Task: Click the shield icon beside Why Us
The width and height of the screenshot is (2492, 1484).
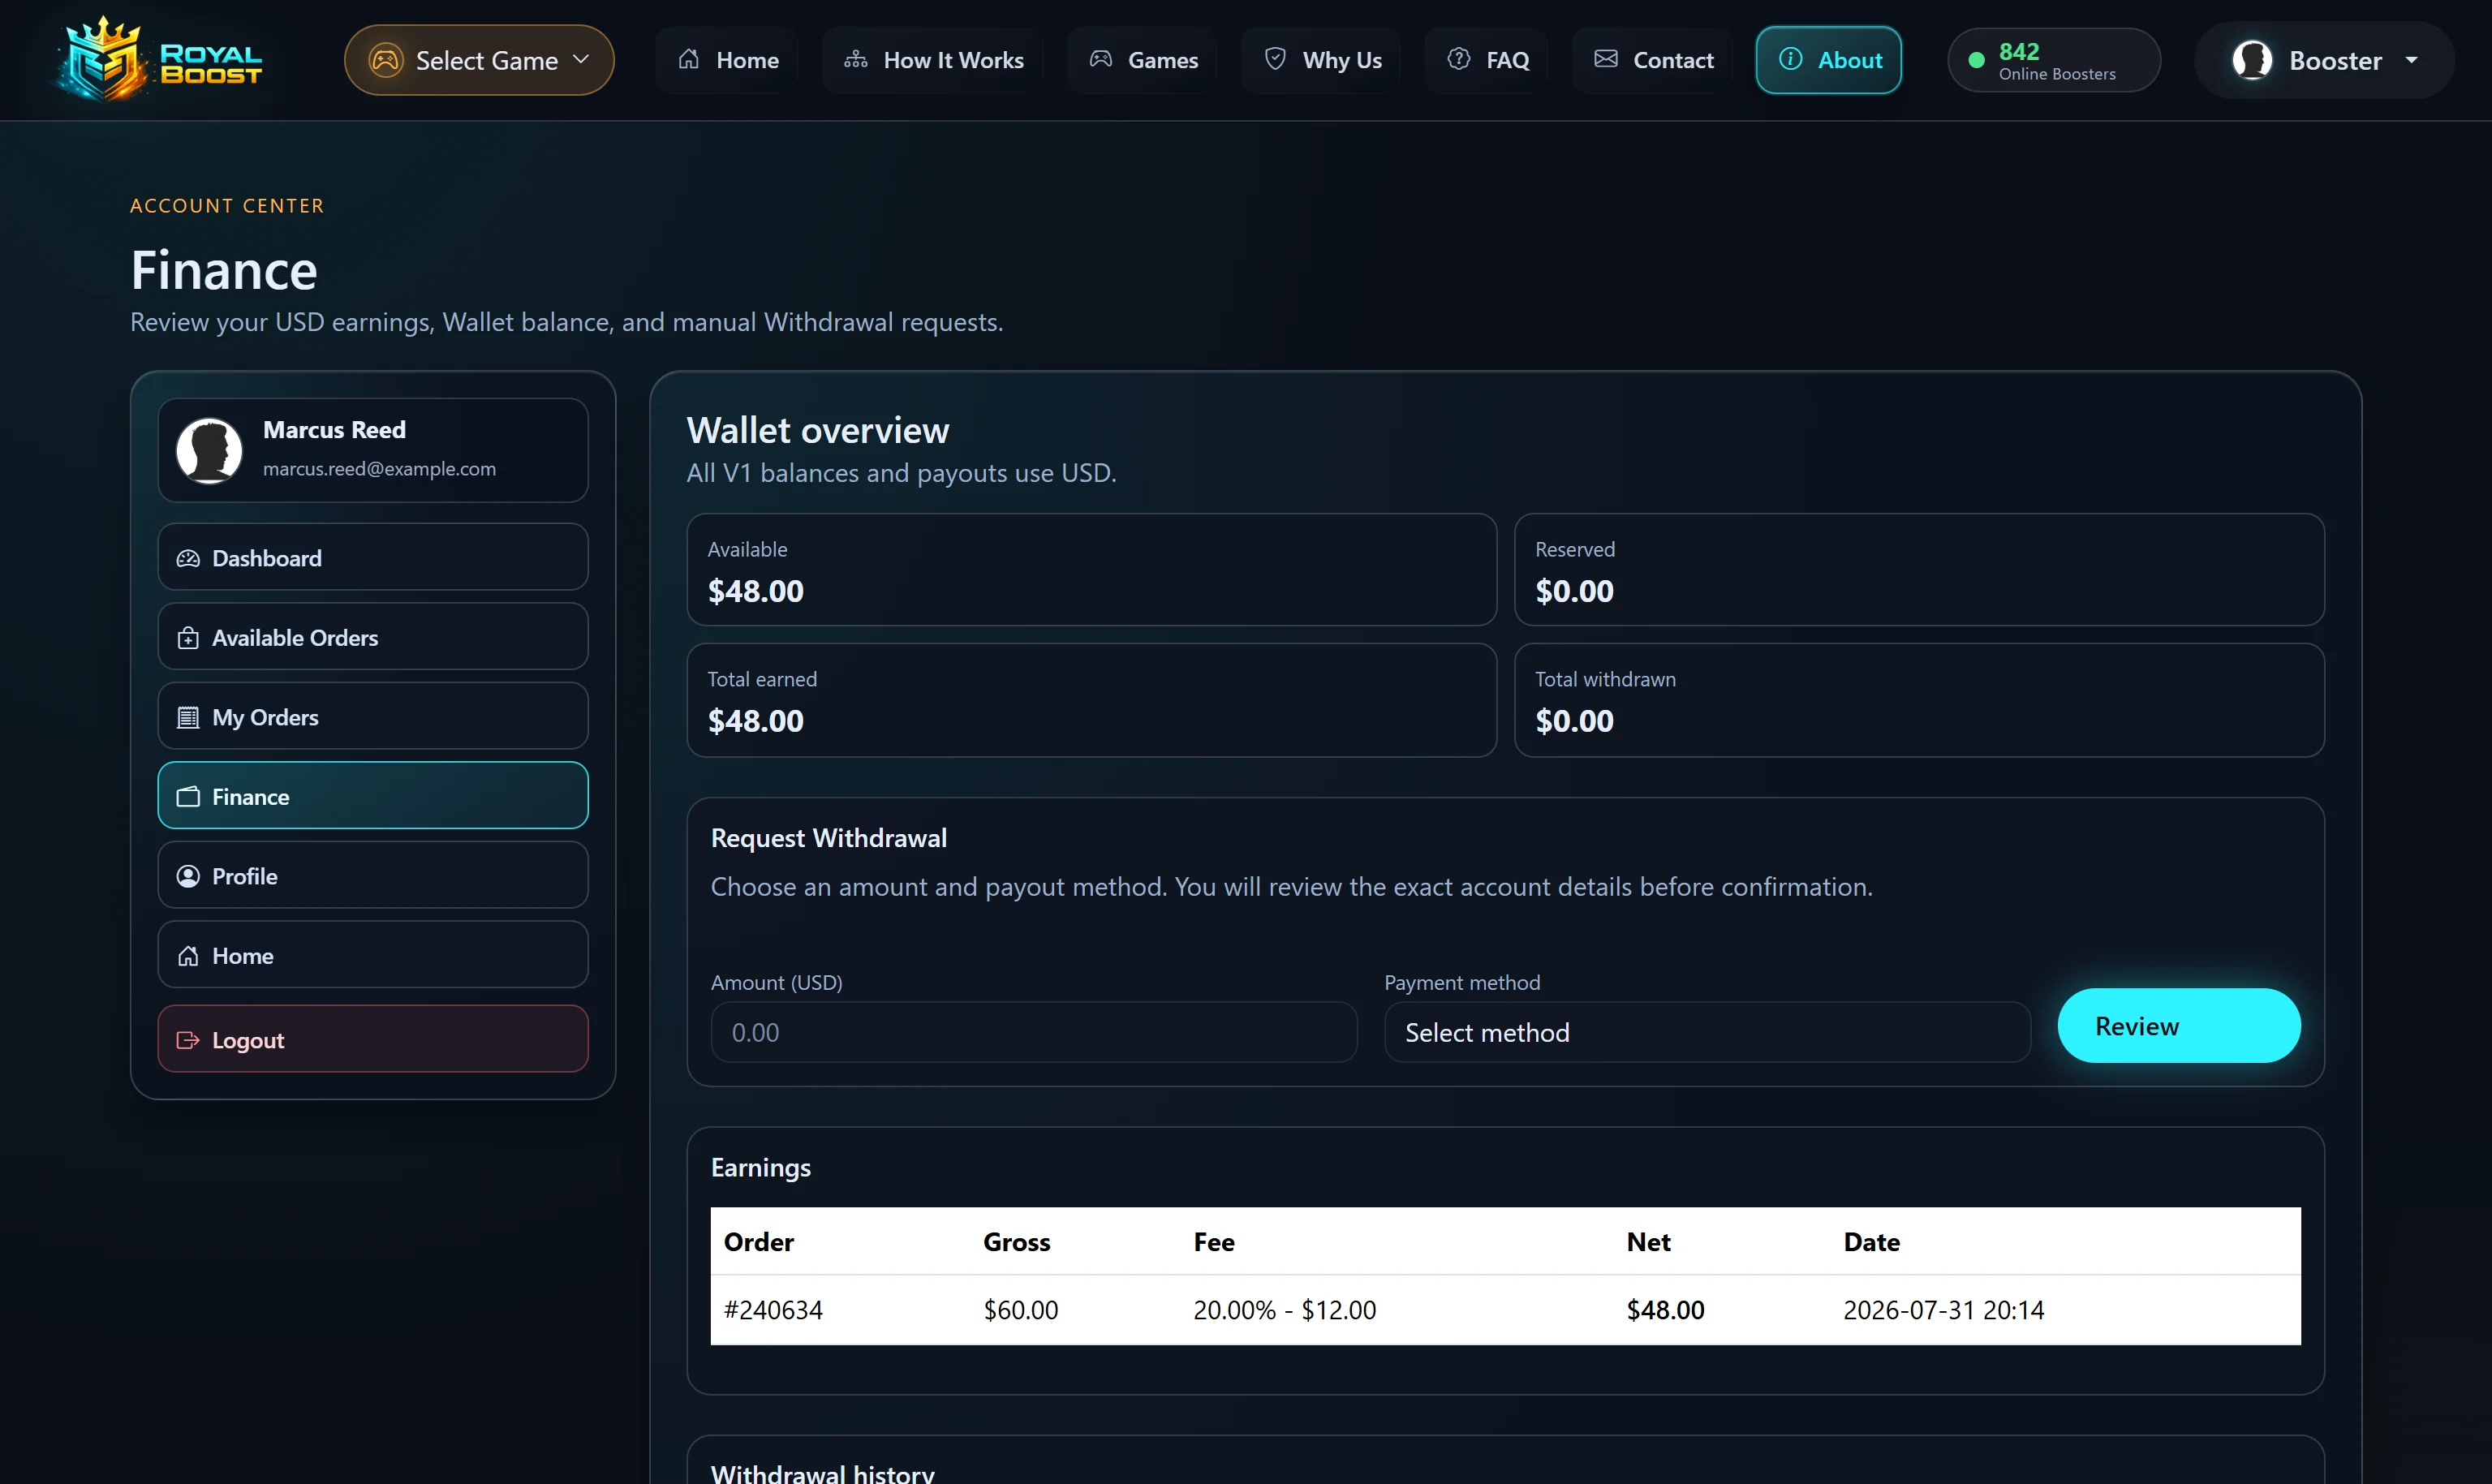Action: click(x=1275, y=59)
